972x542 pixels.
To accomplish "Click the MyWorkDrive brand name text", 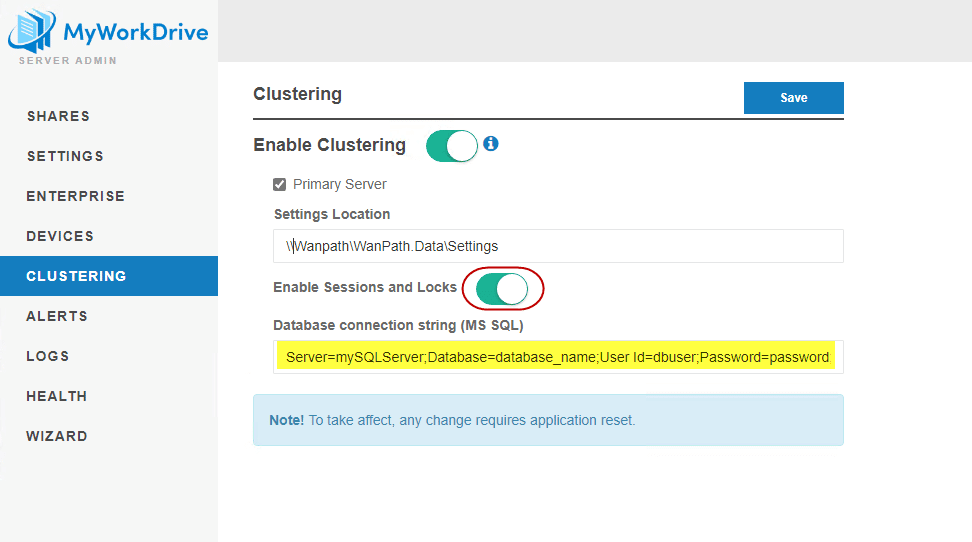I will [136, 32].
